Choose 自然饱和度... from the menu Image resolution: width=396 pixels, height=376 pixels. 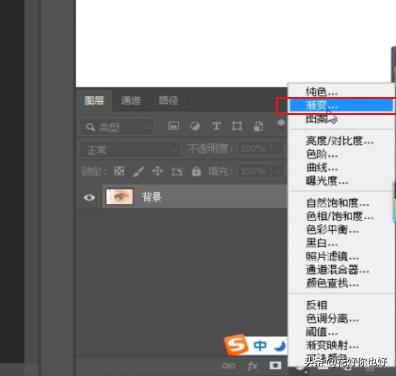coord(341,203)
